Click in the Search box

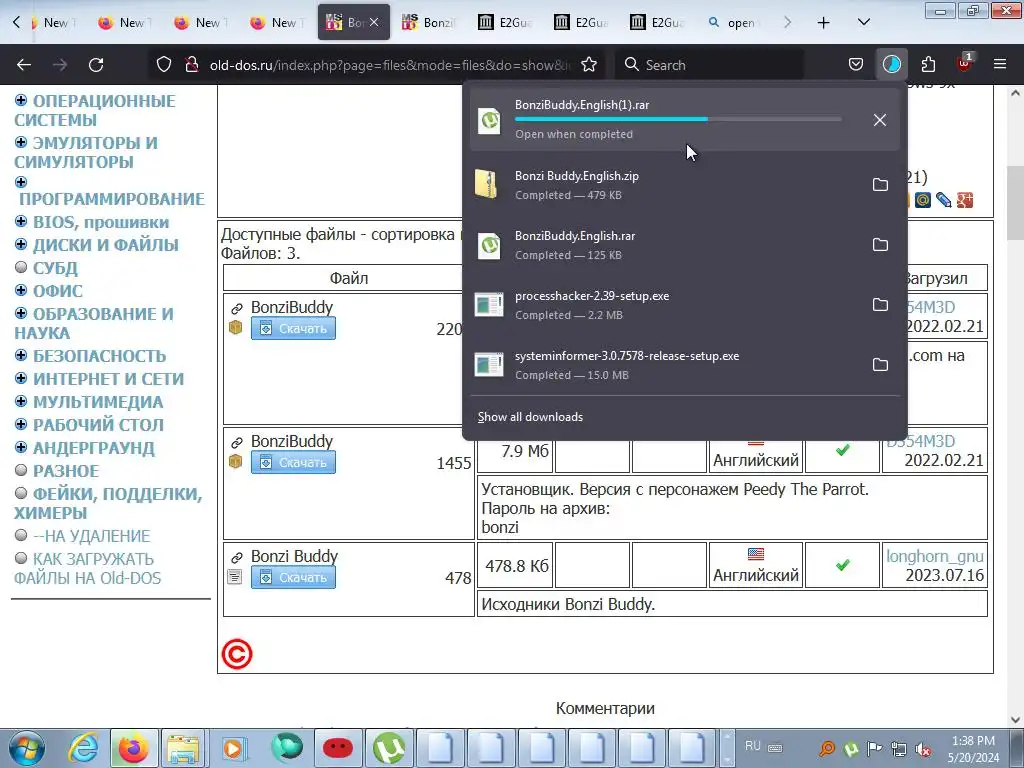coord(709,65)
